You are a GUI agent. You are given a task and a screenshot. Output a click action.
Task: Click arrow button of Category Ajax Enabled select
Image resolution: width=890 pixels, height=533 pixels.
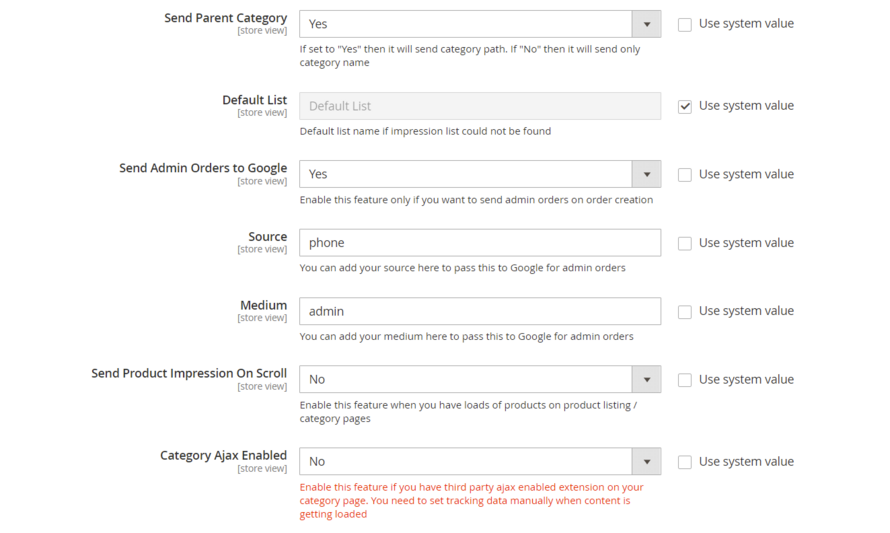(x=646, y=461)
